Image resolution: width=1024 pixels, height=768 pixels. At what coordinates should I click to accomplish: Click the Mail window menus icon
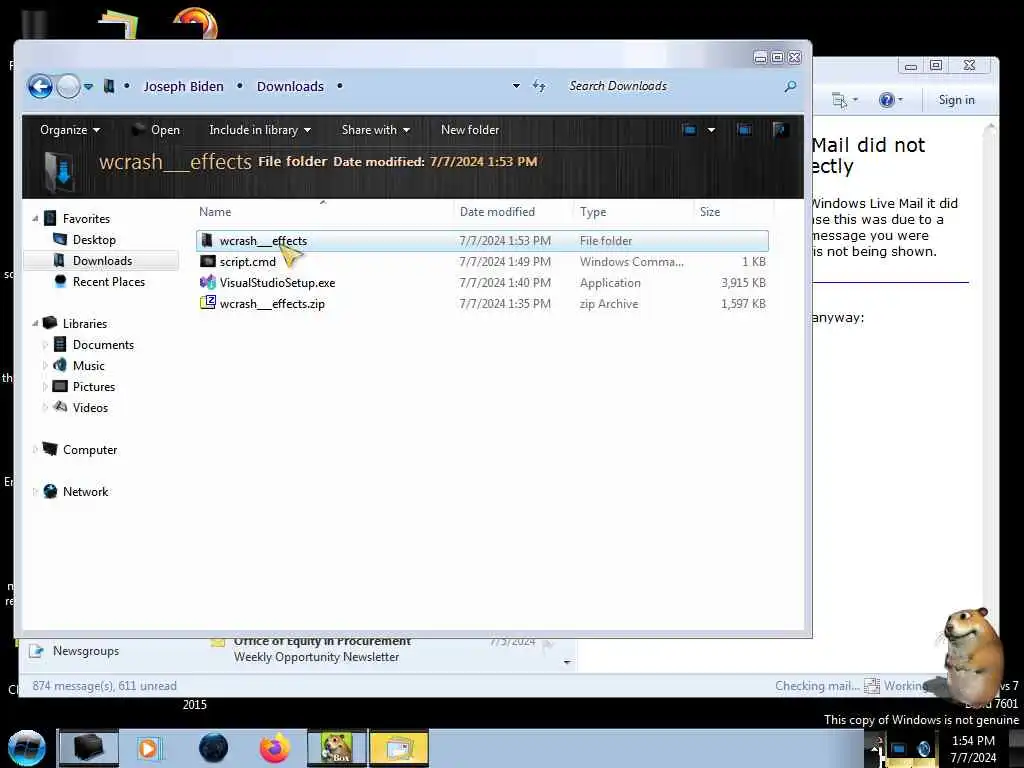[x=839, y=100]
